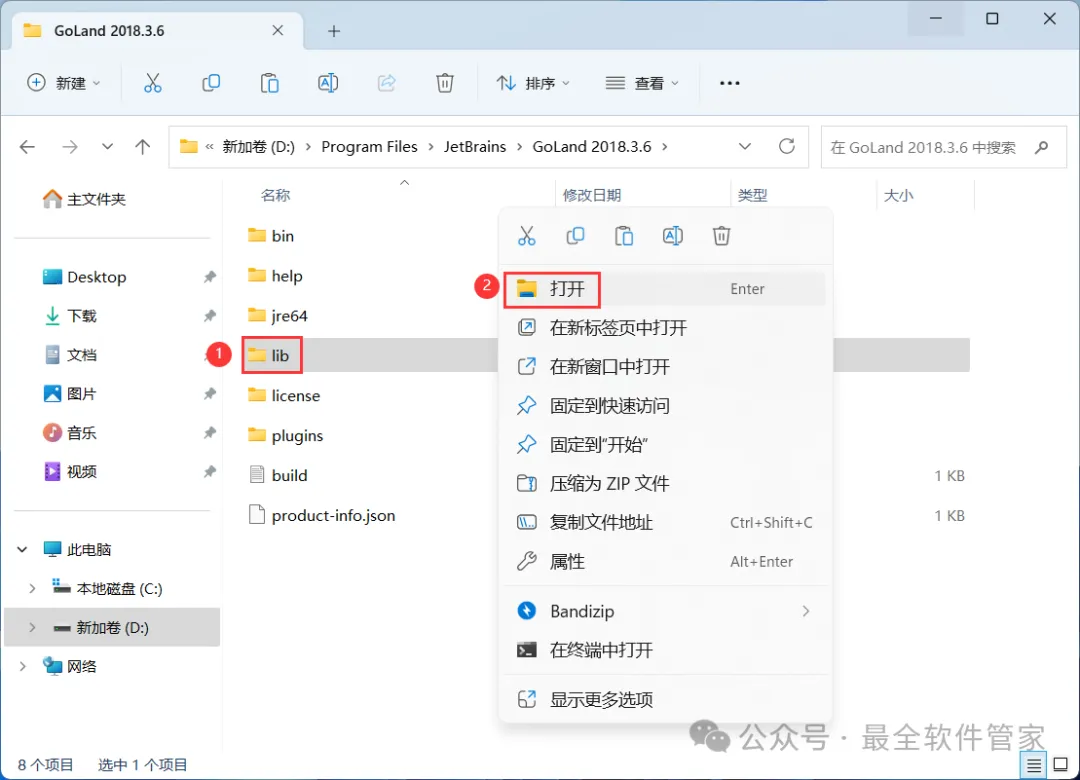The height and width of the screenshot is (780, 1080).
Task: Select 打开 in the context menu
Action: (665, 289)
